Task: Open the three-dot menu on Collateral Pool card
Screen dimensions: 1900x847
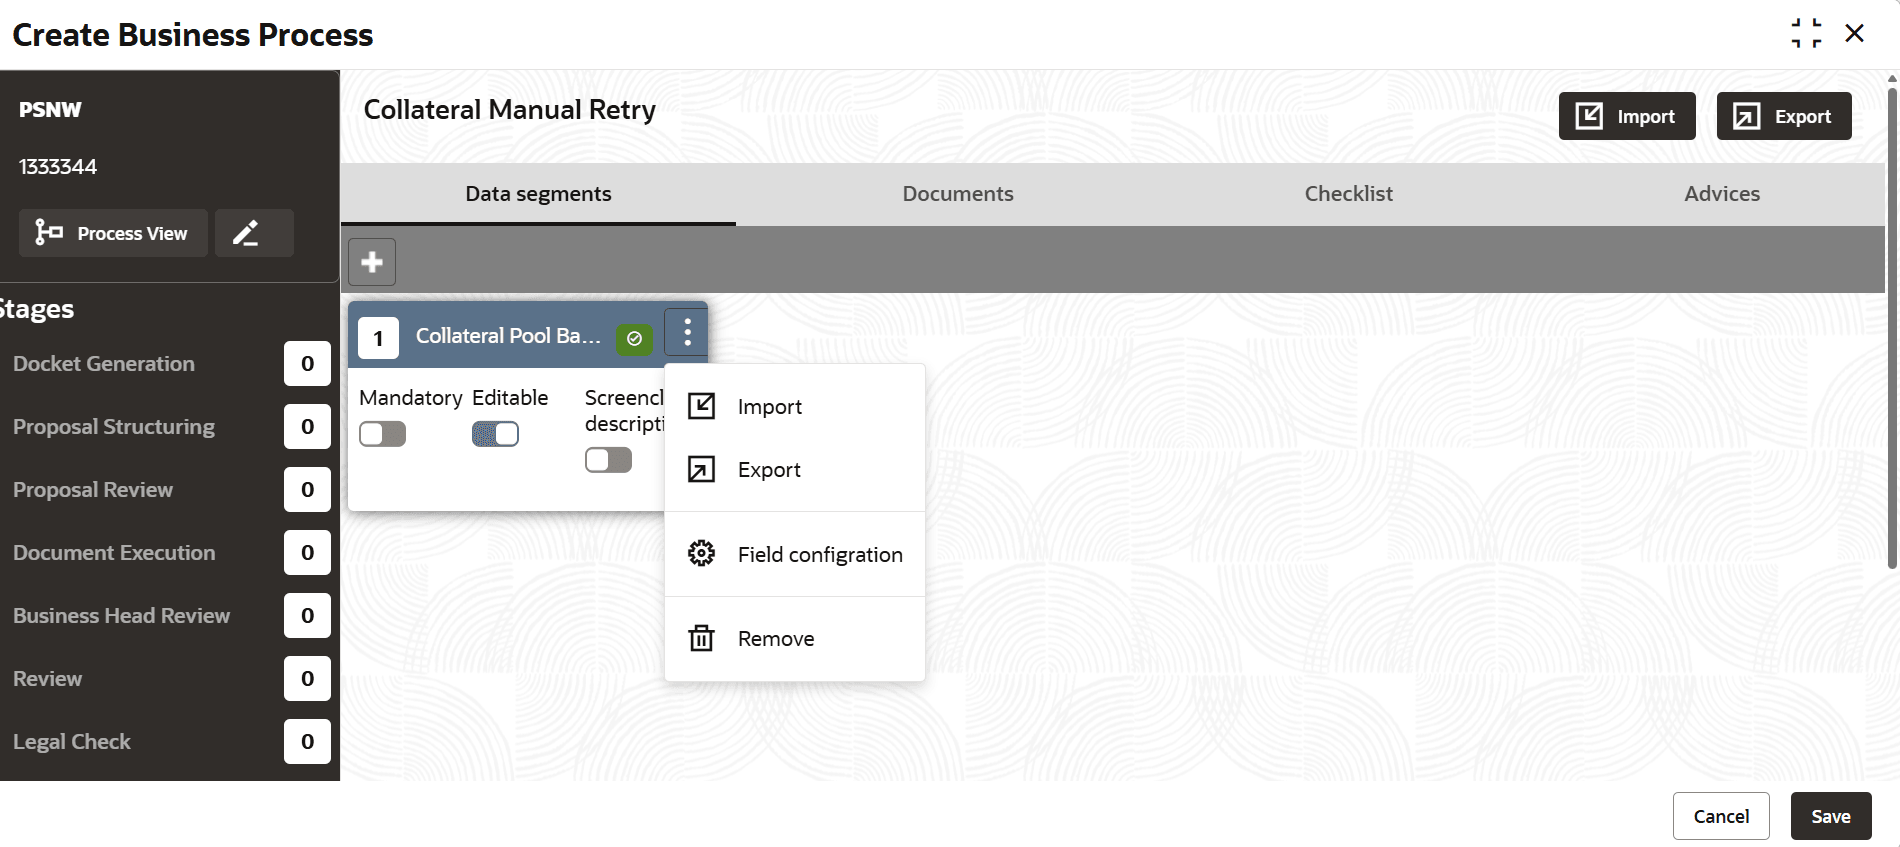Action: [687, 332]
